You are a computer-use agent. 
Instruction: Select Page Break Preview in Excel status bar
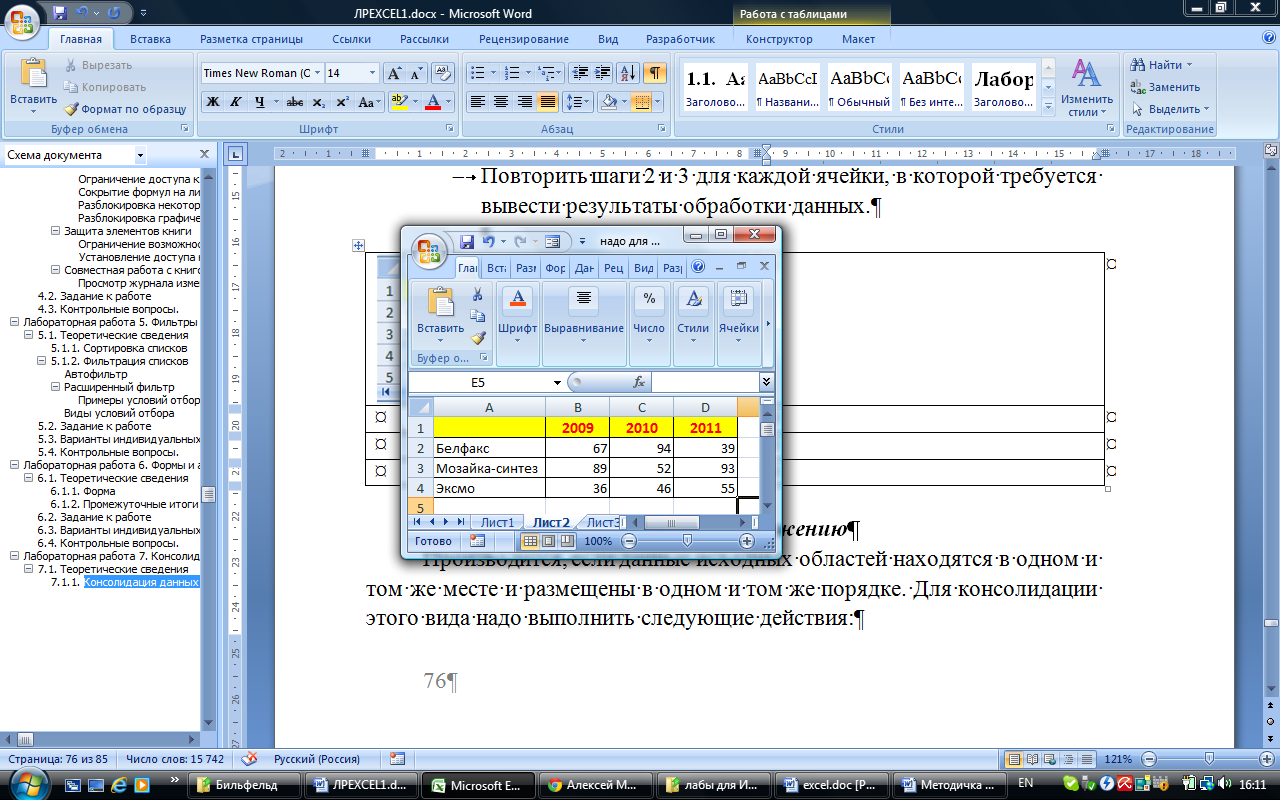tap(566, 541)
